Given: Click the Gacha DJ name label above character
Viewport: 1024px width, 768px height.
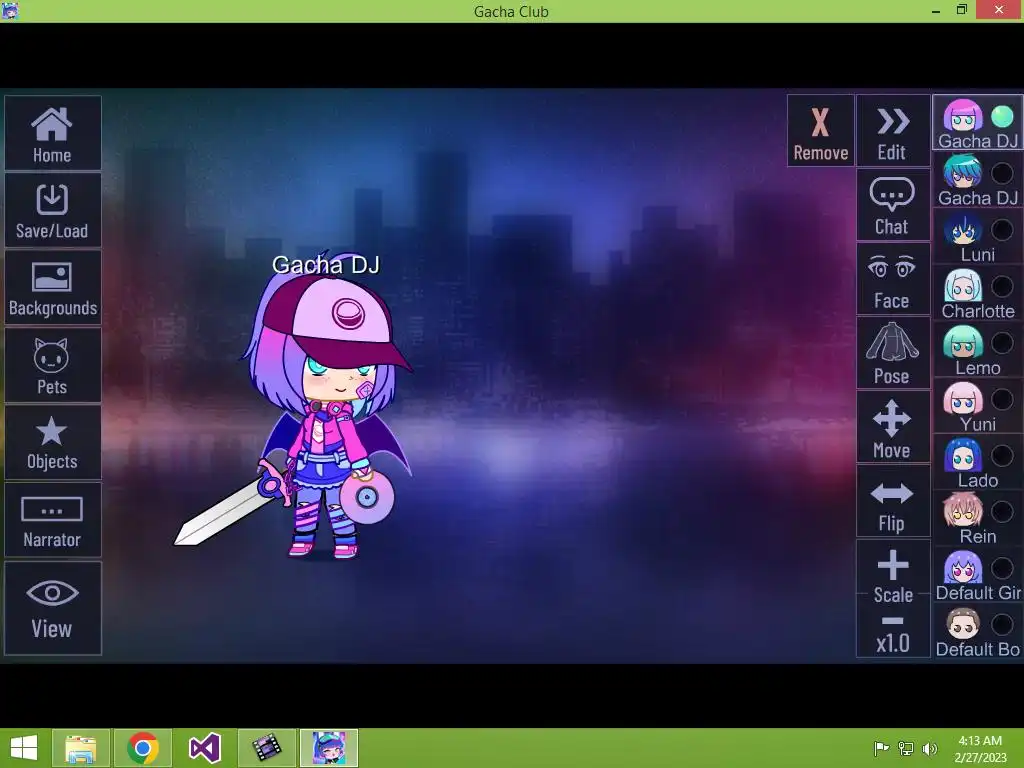Looking at the screenshot, I should pyautogui.click(x=326, y=265).
